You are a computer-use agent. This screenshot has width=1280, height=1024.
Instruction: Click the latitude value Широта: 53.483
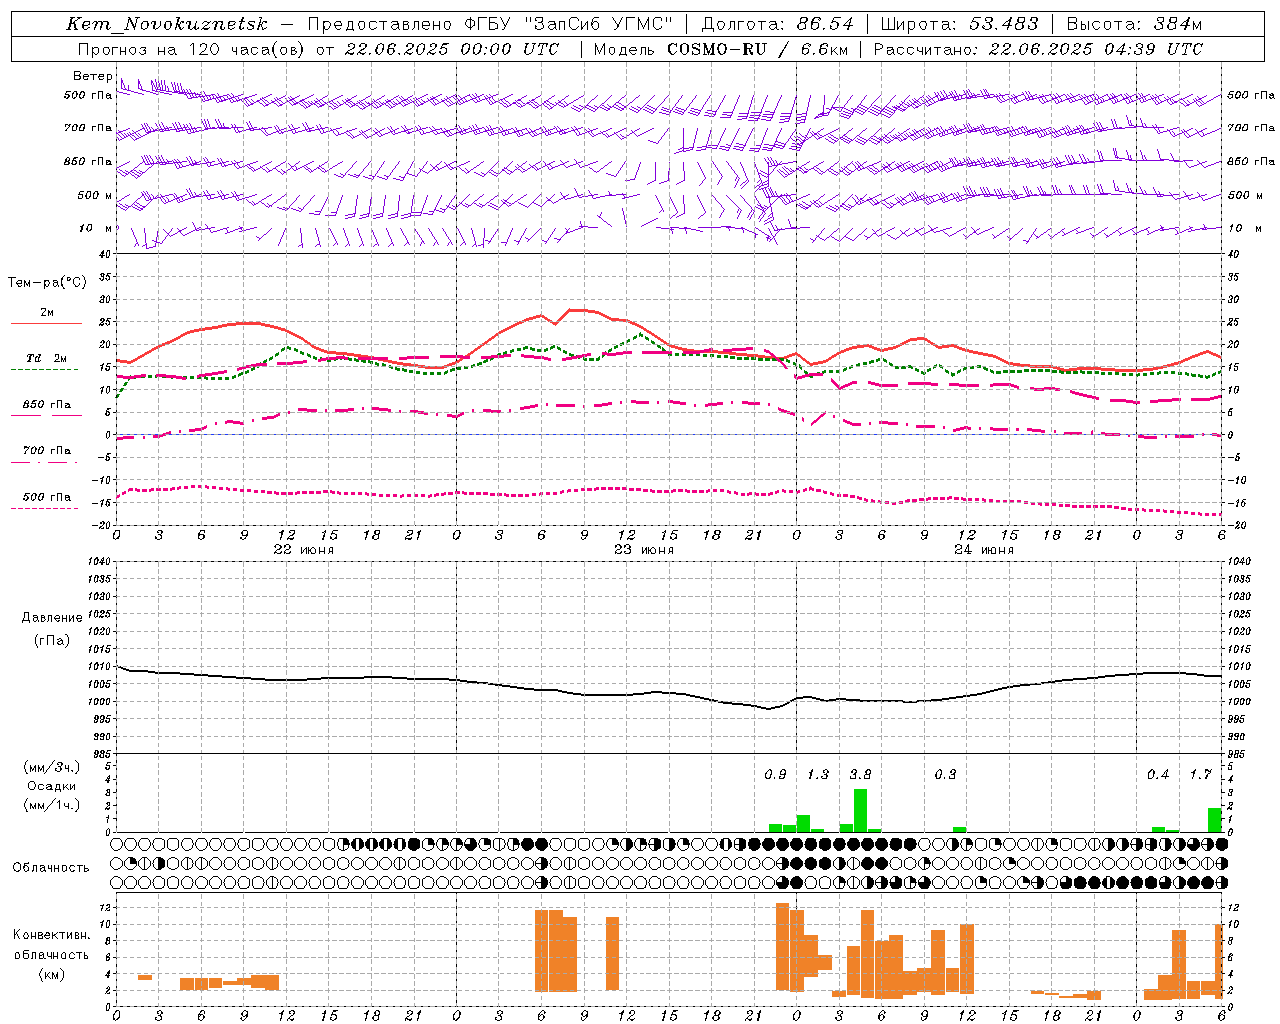(960, 24)
